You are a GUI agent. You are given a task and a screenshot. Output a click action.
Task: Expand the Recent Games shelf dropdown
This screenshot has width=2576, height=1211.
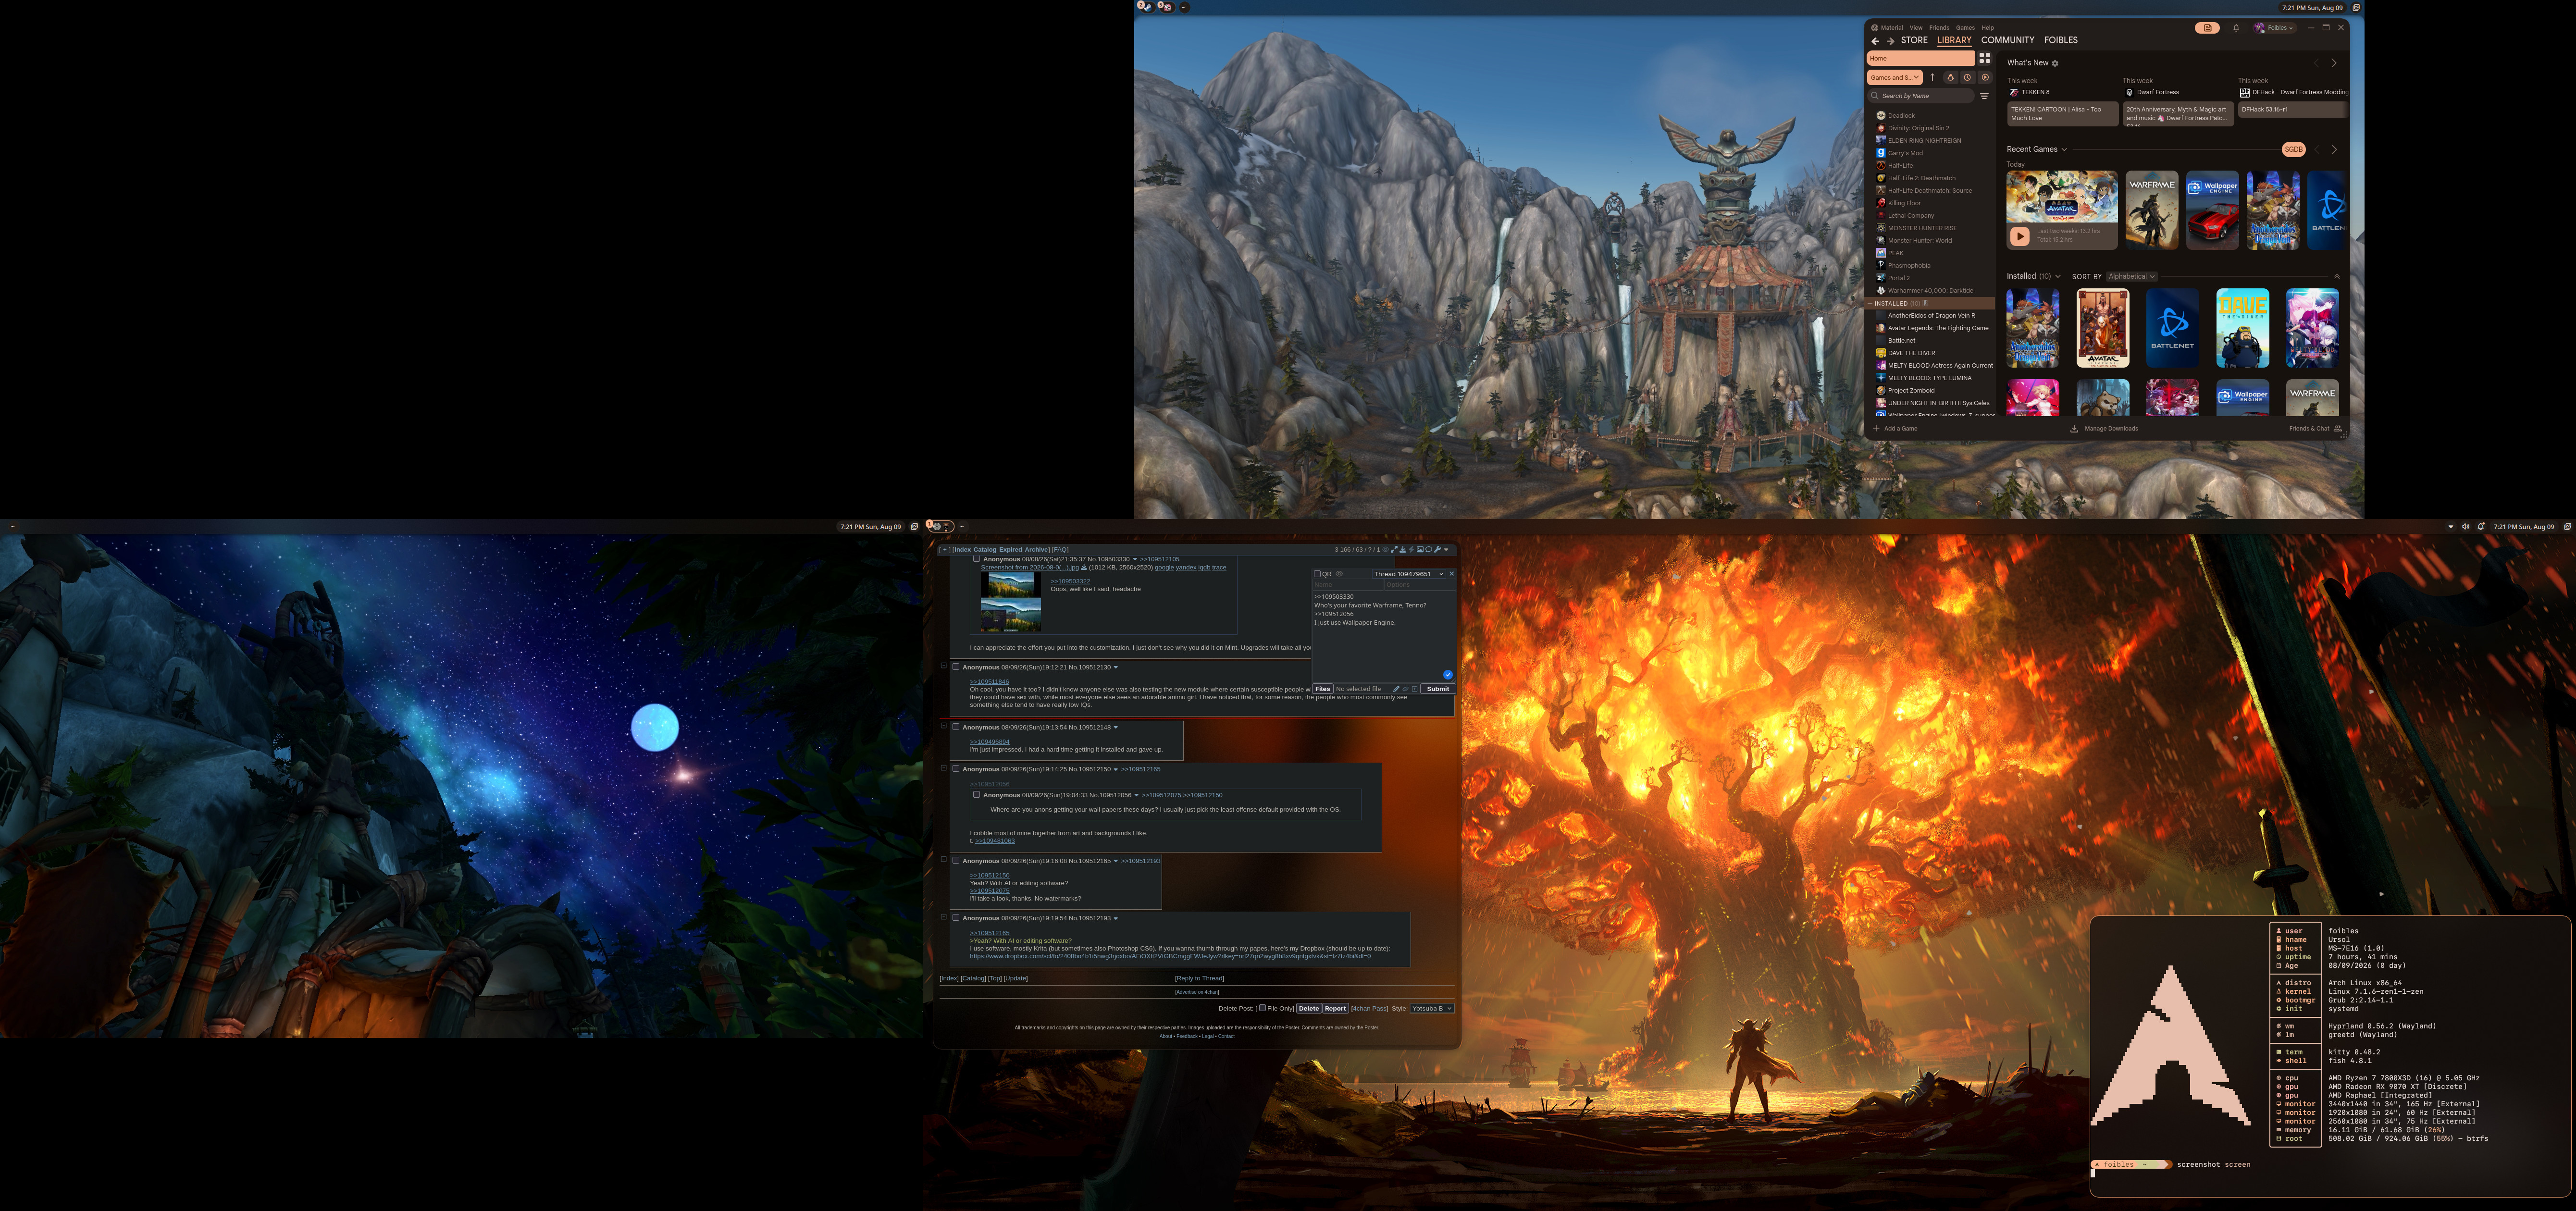tap(2064, 149)
